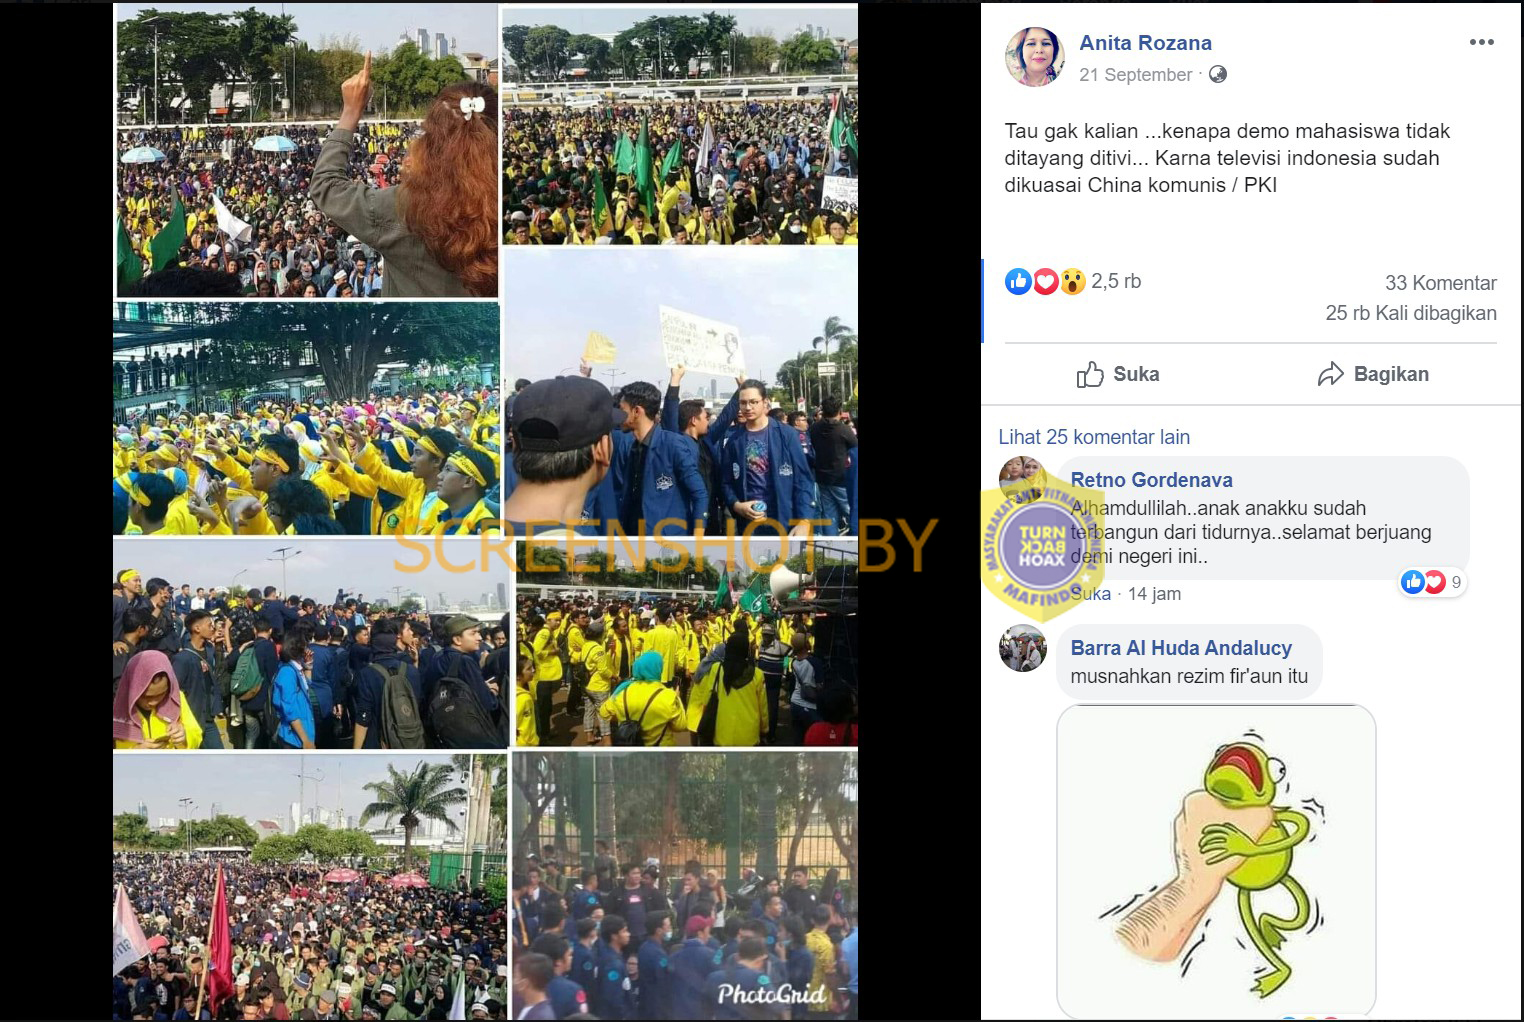Open the like reaction icon on post
The width and height of the screenshot is (1524, 1022).
click(1018, 282)
